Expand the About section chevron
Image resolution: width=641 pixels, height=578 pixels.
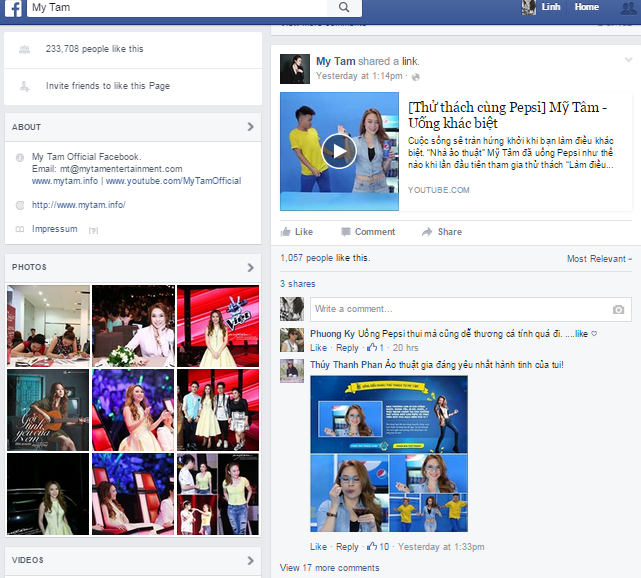point(250,127)
